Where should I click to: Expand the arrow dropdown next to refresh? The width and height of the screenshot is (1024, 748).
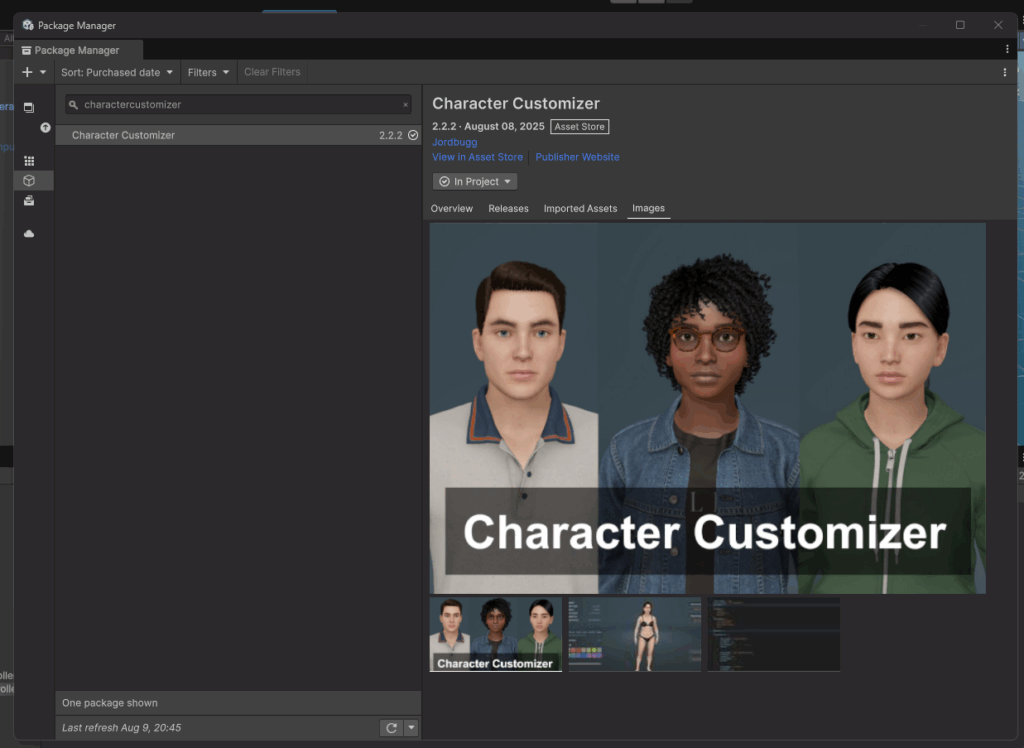(411, 728)
